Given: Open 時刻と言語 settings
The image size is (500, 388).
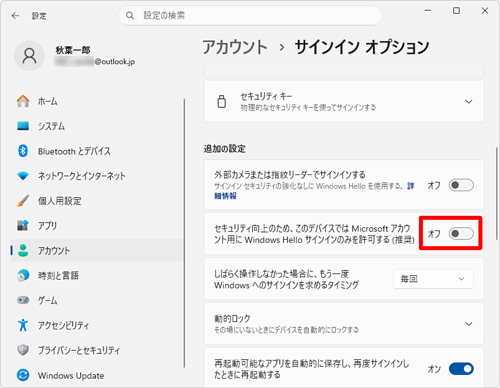Looking at the screenshot, I should pyautogui.click(x=97, y=275).
